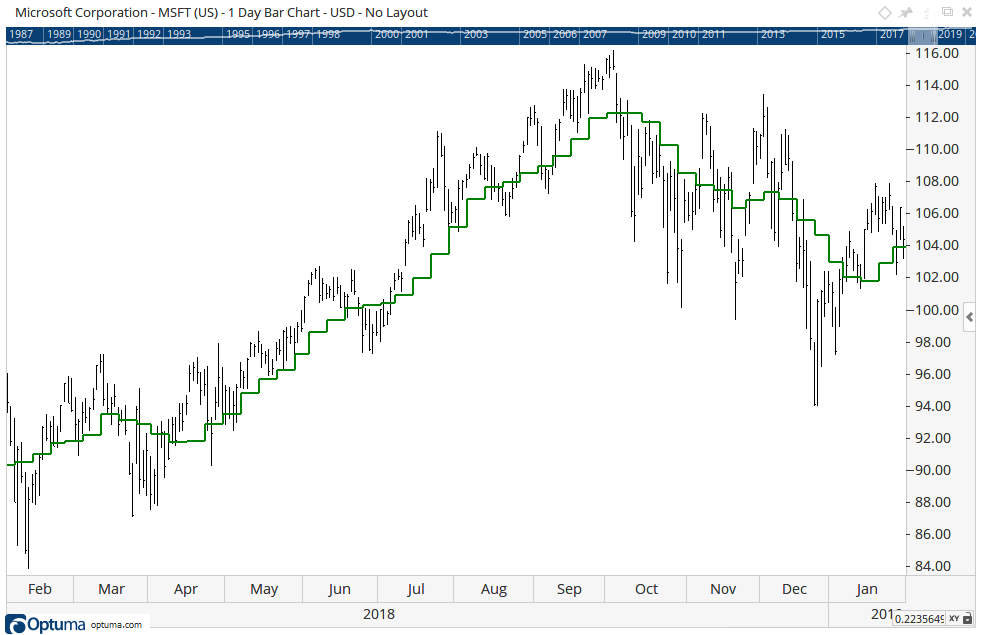982x635 pixels.
Task: Select 2003 on the year overview bar
Action: [475, 34]
